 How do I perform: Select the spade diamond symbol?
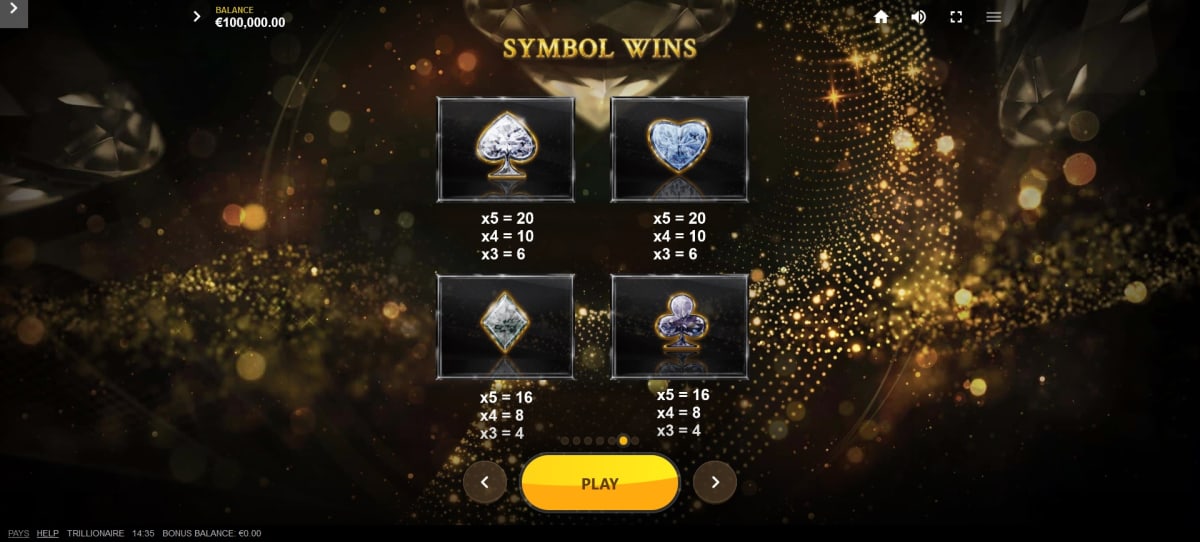tap(506, 149)
